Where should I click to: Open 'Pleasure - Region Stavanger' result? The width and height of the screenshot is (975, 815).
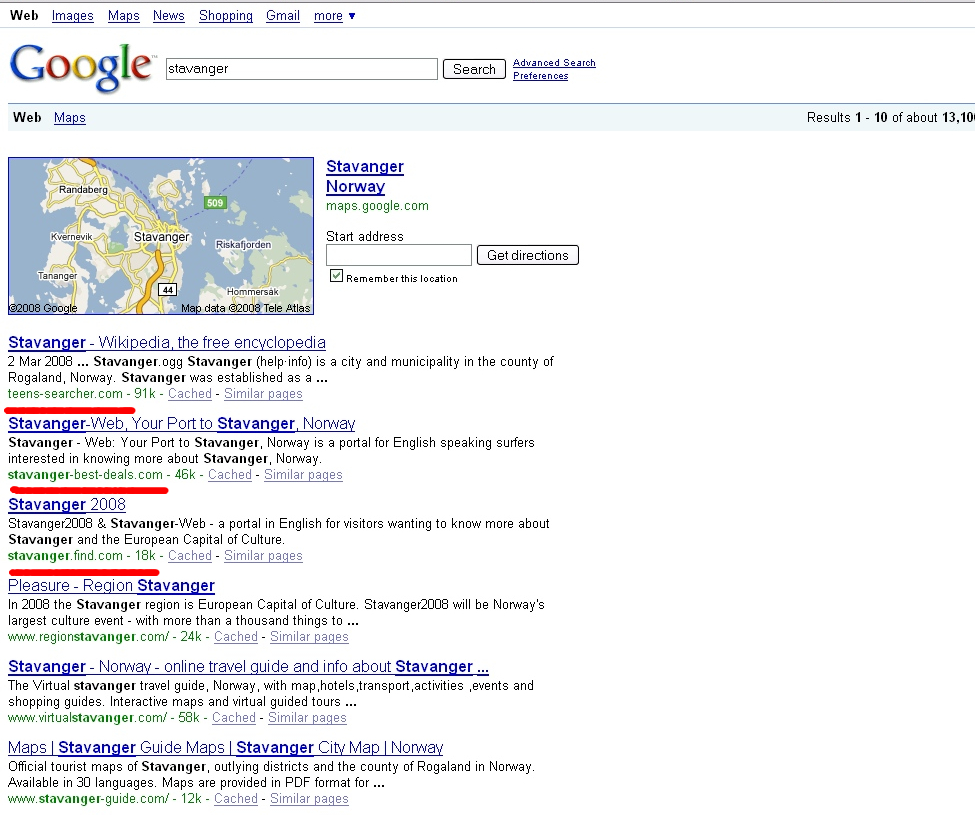coord(111,586)
